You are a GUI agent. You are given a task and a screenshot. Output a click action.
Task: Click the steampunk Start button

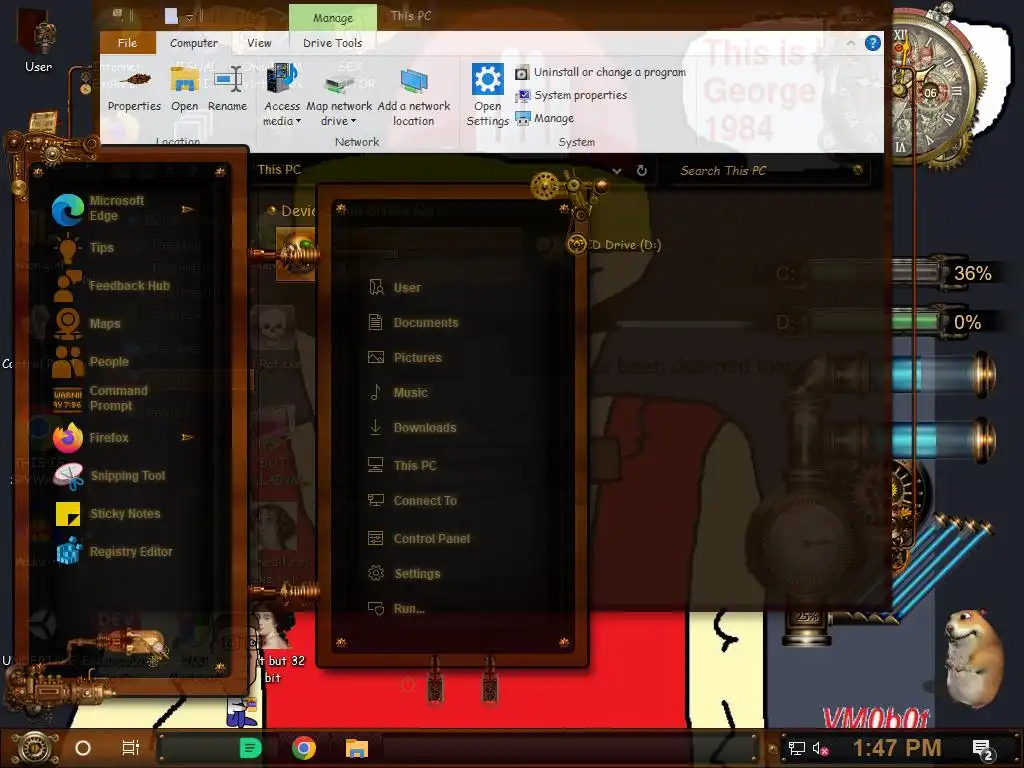[34, 748]
